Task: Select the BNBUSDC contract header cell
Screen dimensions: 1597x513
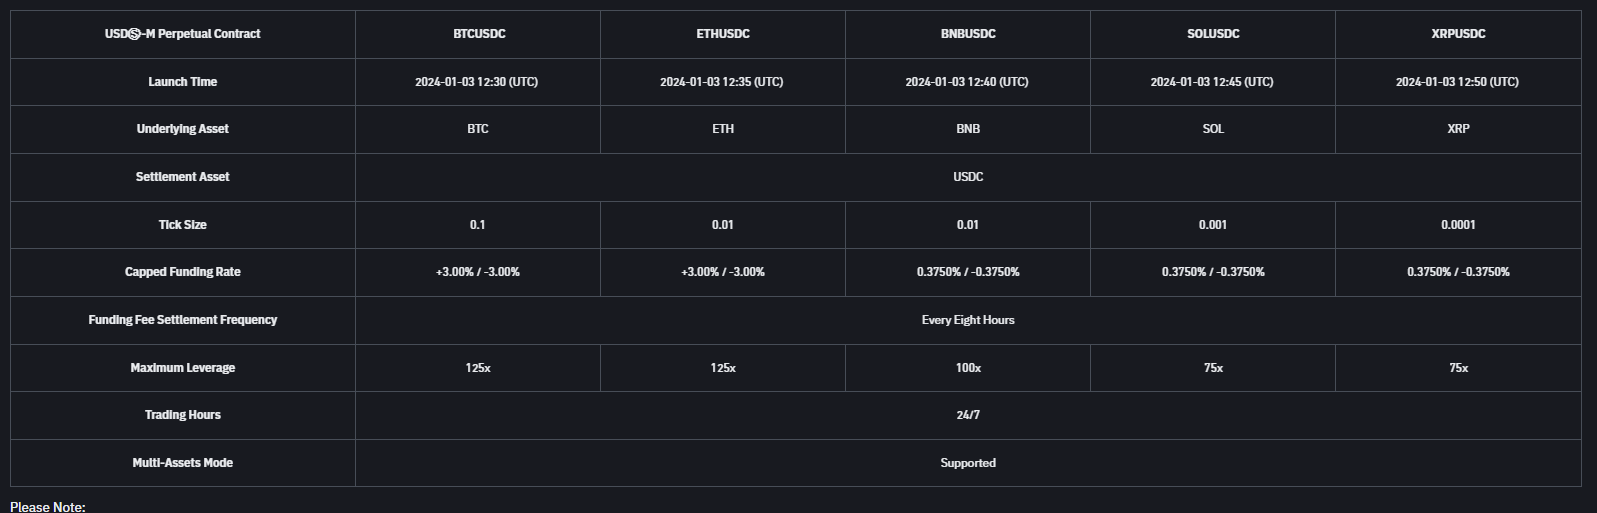Action: pos(968,34)
